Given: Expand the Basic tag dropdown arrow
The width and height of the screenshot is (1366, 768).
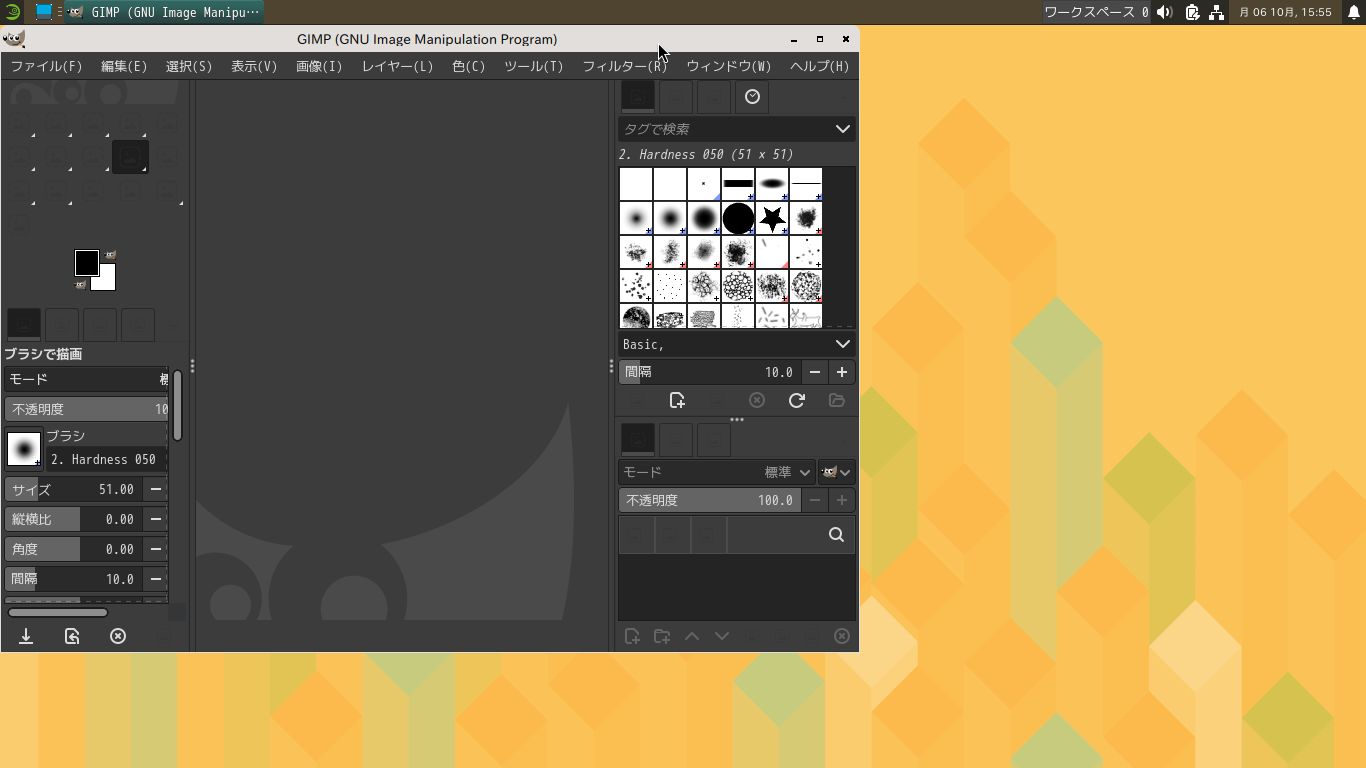Looking at the screenshot, I should point(843,344).
